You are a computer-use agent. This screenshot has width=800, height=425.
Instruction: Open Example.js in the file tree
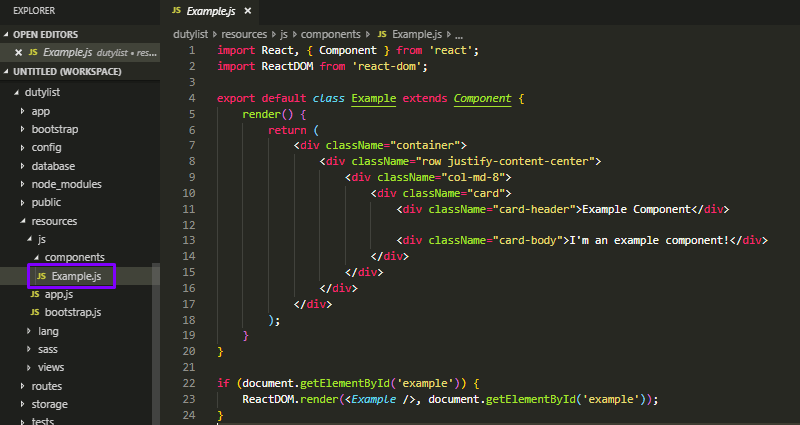click(76, 276)
